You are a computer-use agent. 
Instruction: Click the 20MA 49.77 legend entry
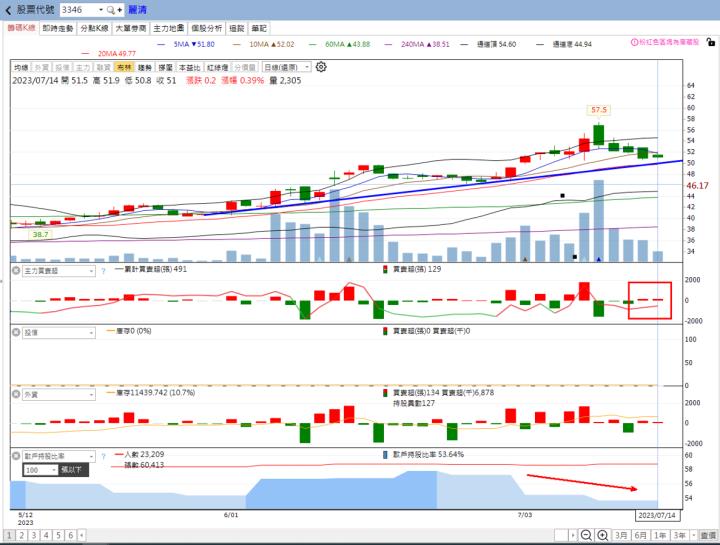coord(108,53)
